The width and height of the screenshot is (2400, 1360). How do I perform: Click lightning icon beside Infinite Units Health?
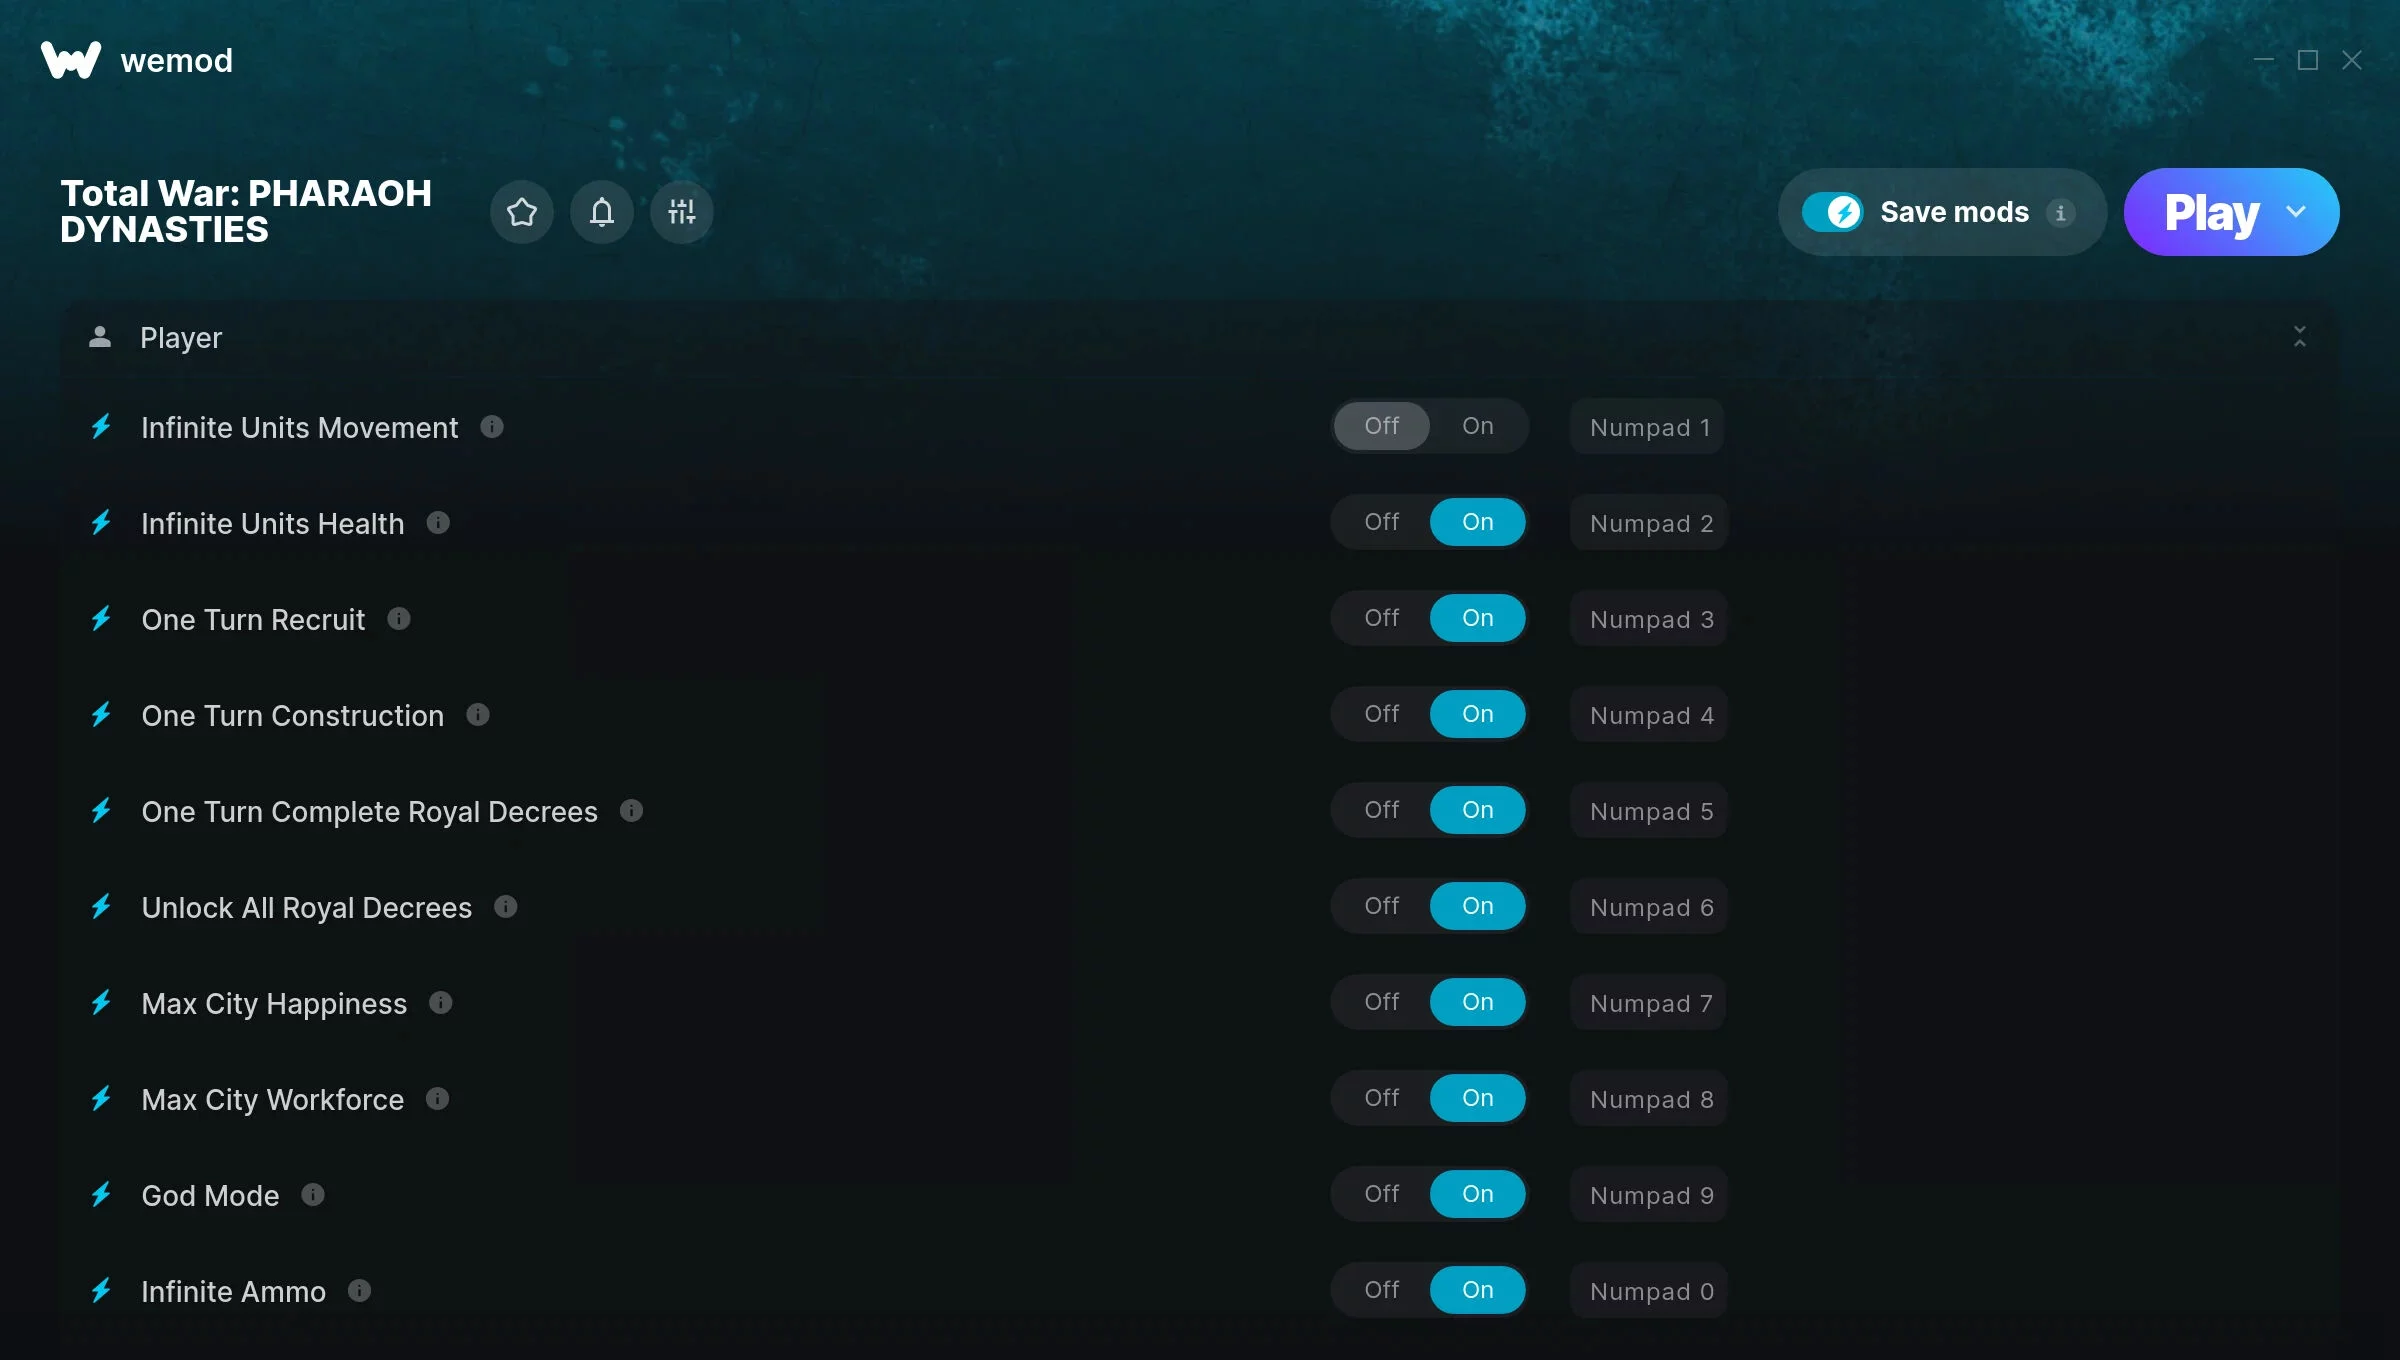(101, 523)
